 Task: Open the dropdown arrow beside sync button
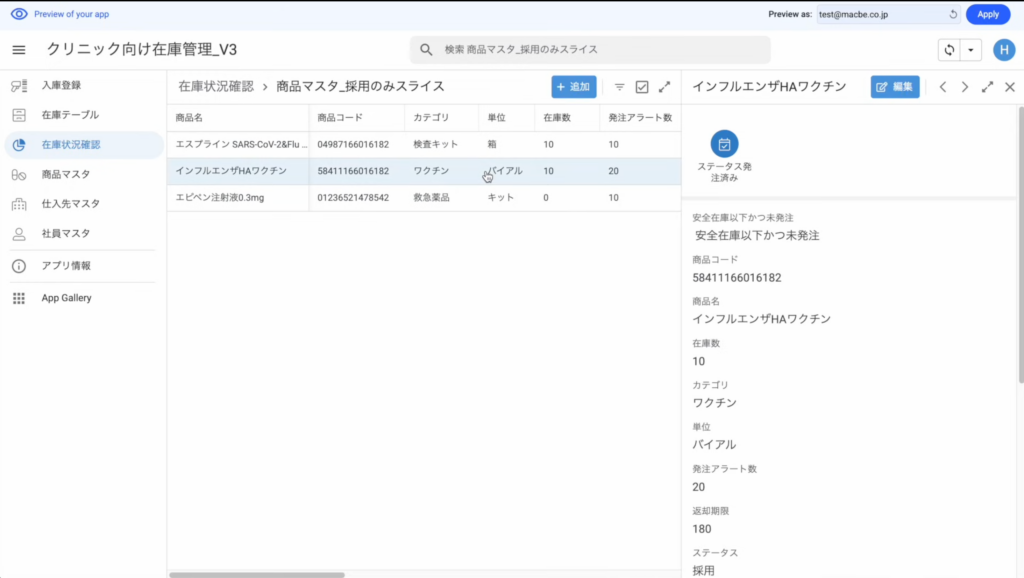click(x=969, y=50)
